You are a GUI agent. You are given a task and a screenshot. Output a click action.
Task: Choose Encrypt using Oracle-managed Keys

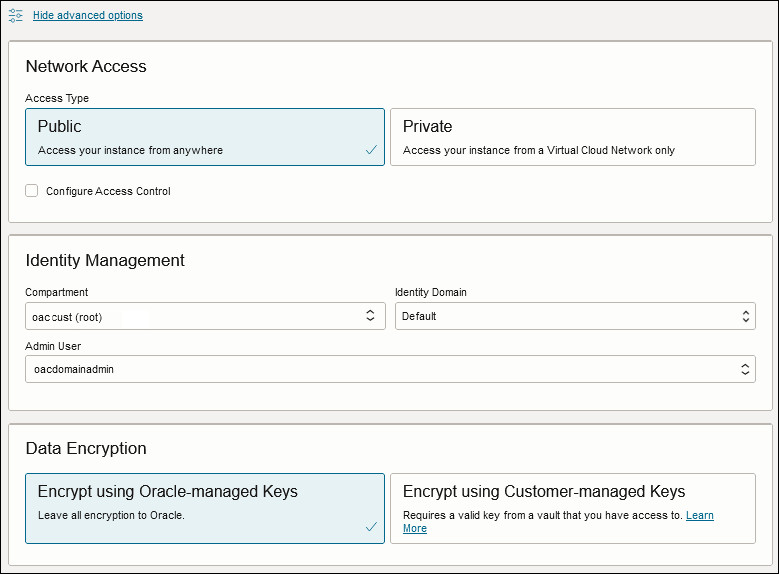click(204, 507)
